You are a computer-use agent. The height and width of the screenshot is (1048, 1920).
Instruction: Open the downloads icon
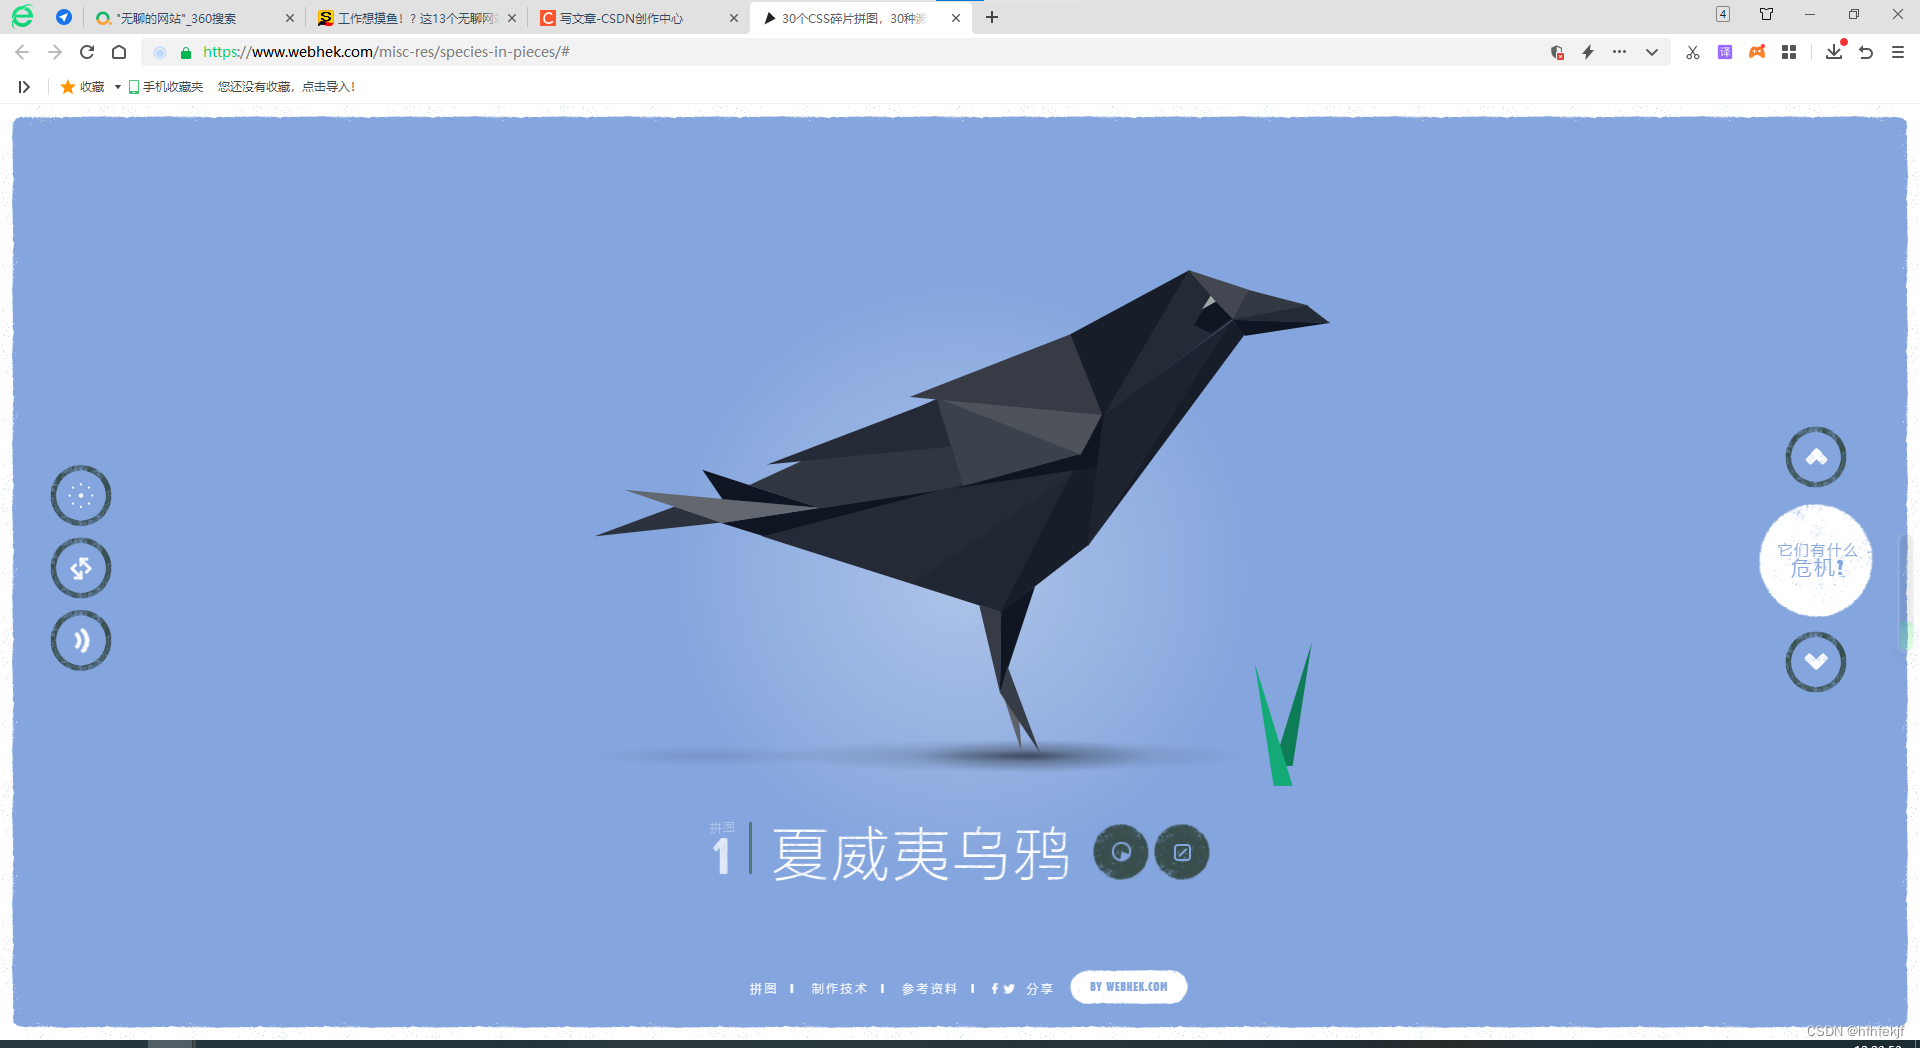(1834, 51)
